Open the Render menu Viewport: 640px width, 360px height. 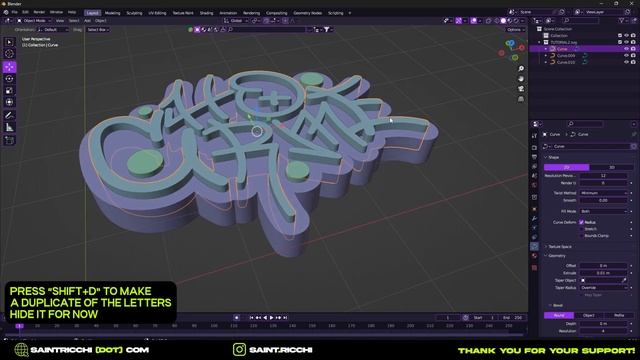[39, 12]
